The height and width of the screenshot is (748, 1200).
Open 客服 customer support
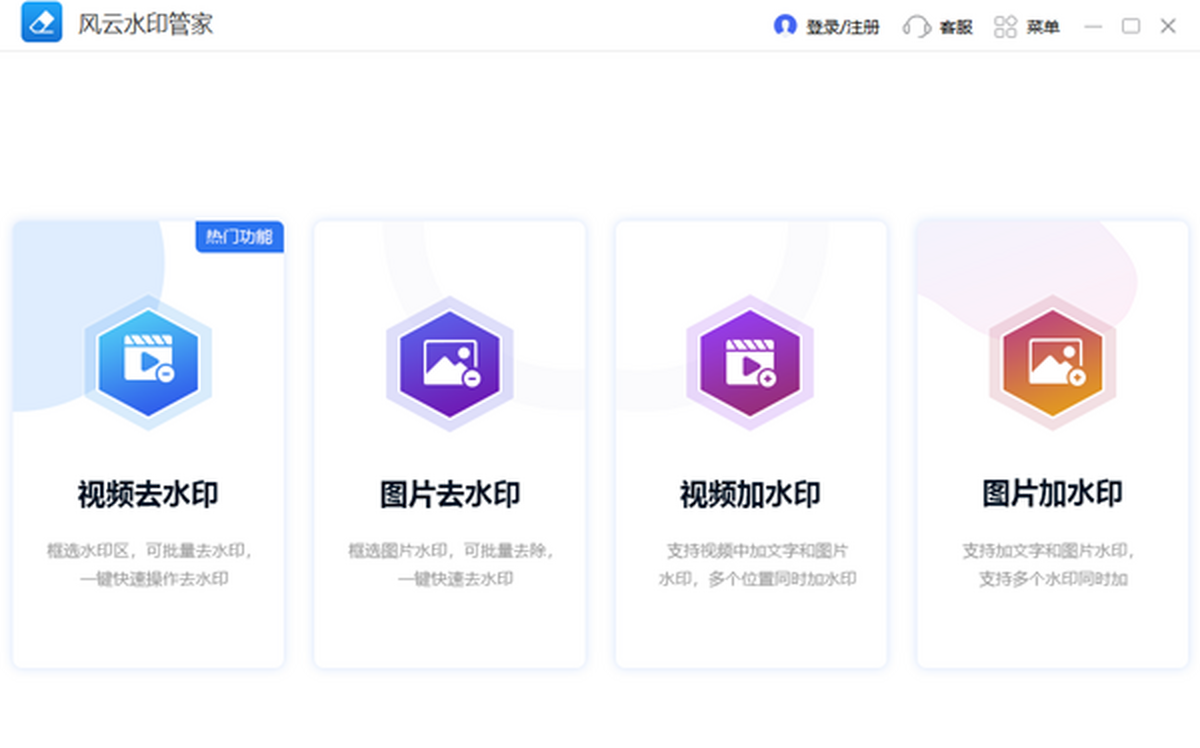click(x=955, y=27)
